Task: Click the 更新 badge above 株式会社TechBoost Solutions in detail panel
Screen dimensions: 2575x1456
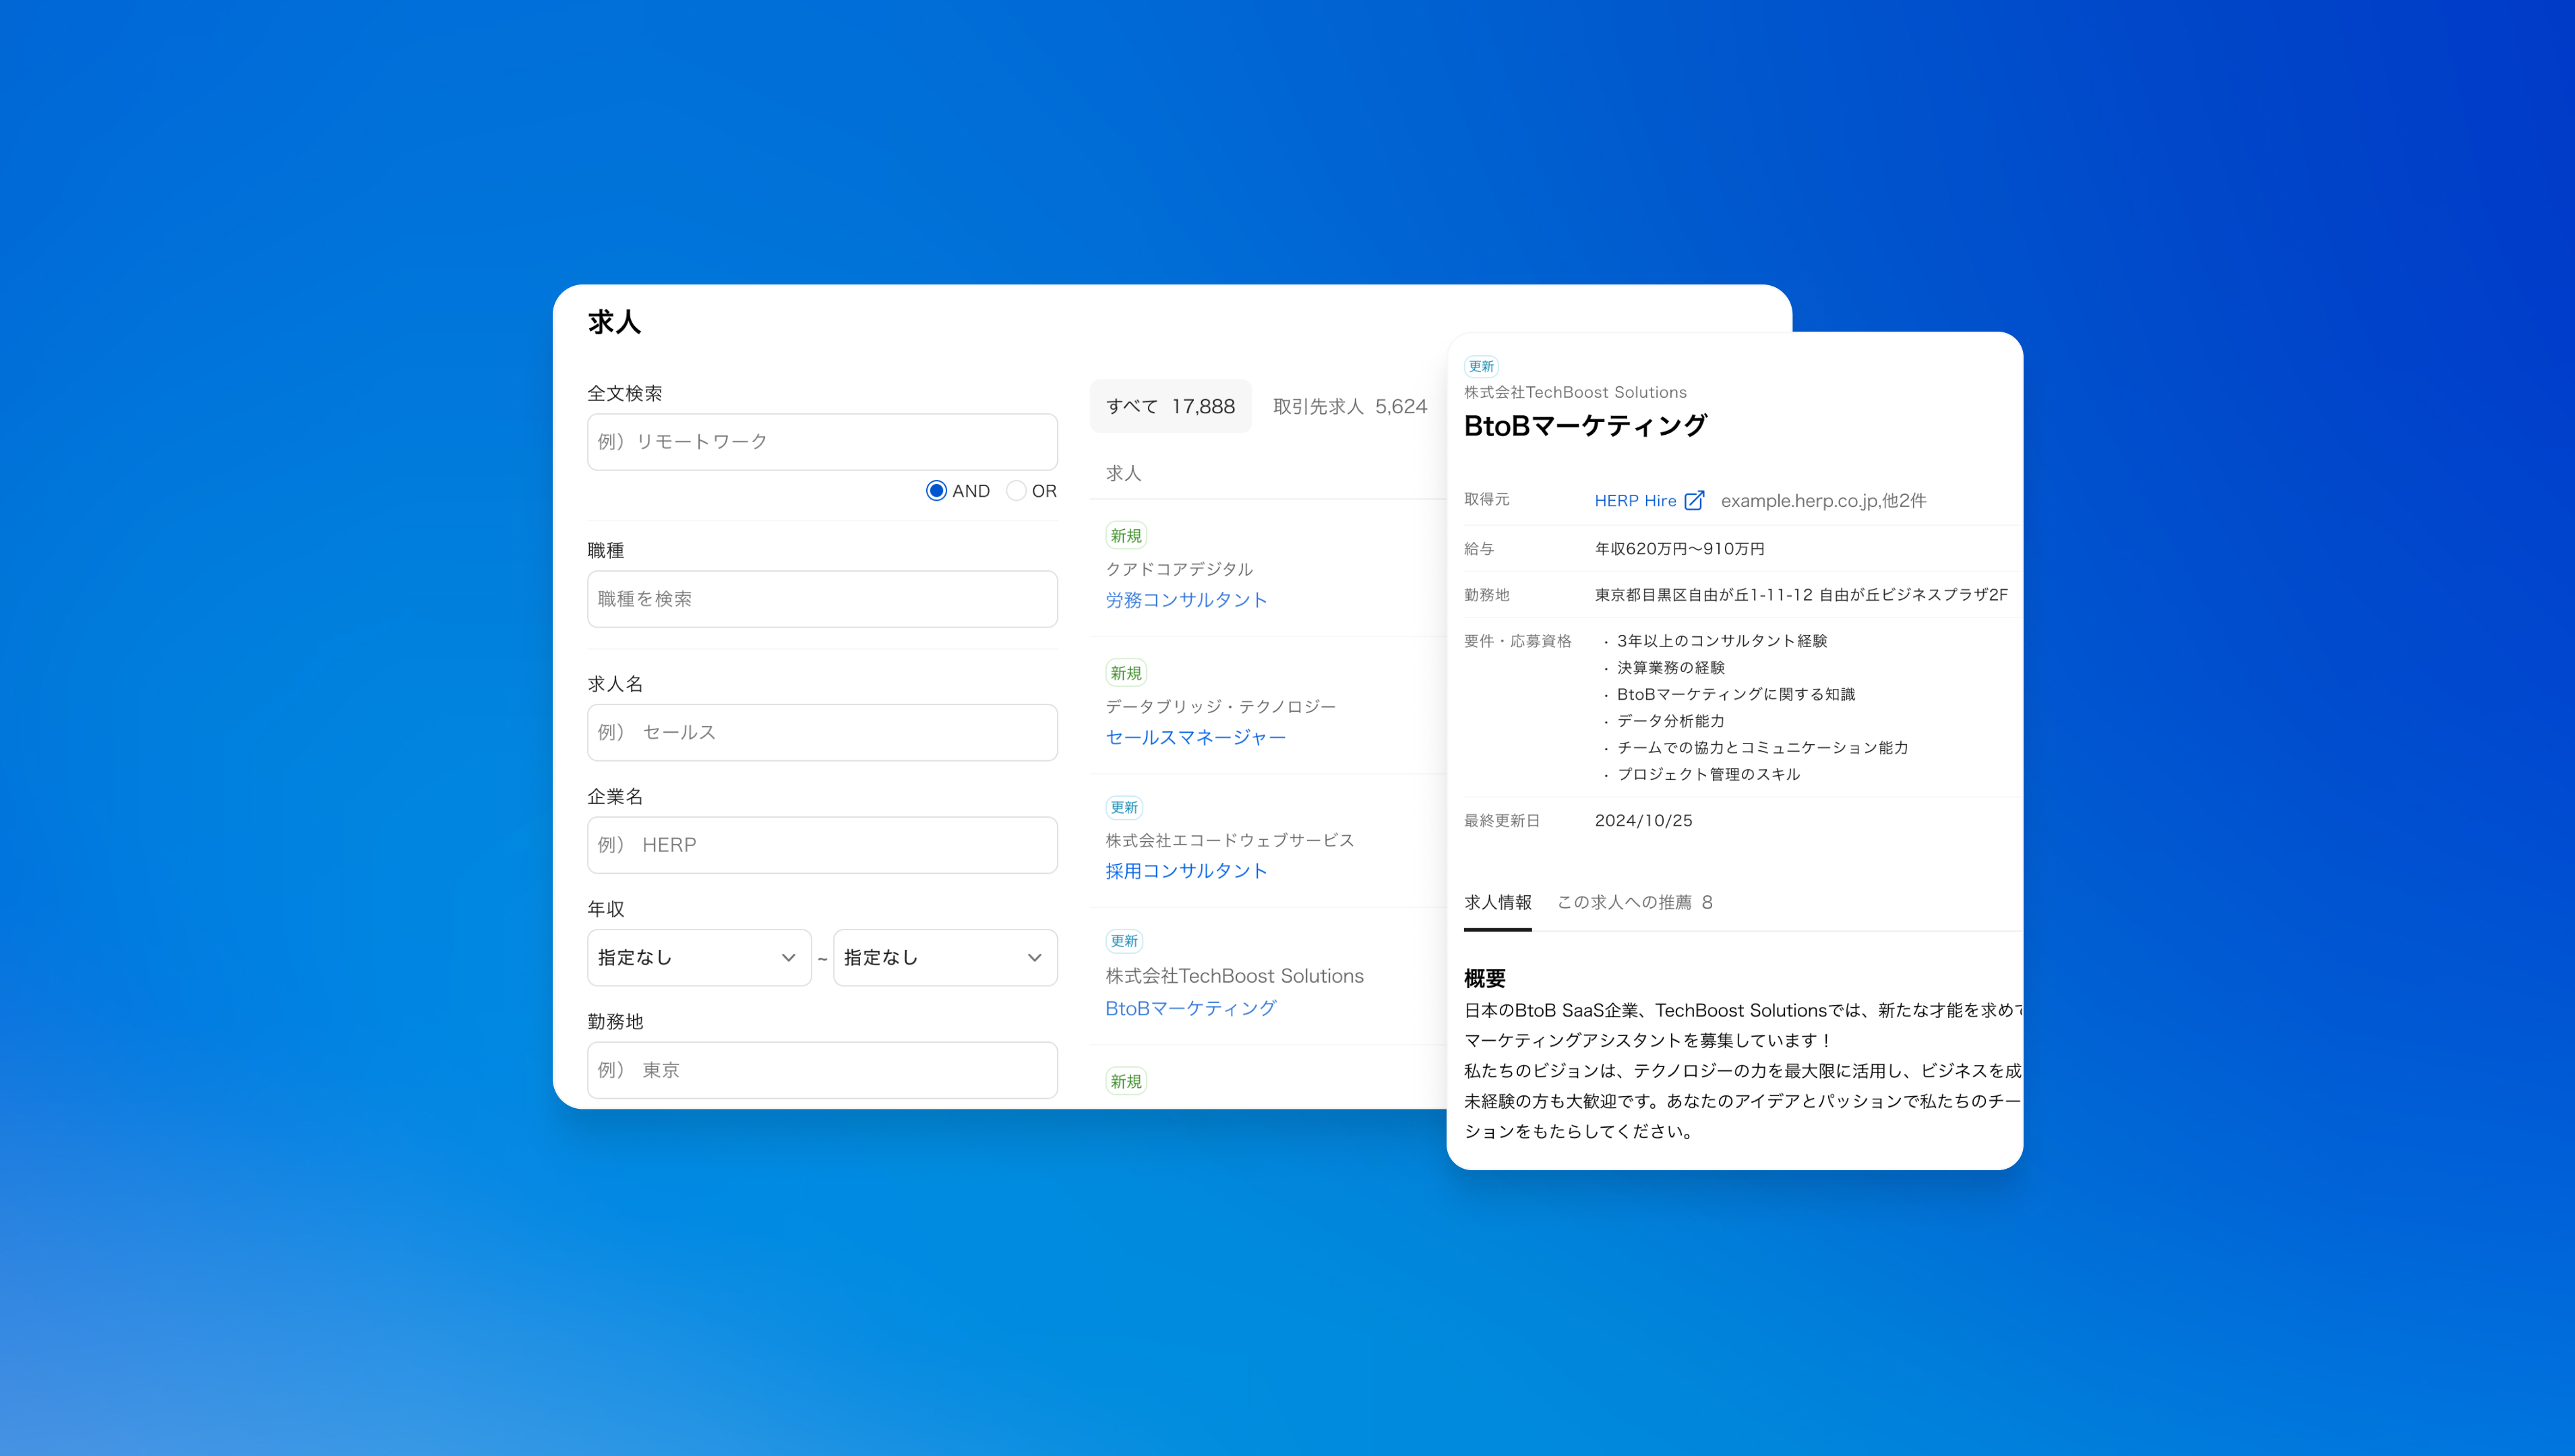Action: pos(1480,366)
